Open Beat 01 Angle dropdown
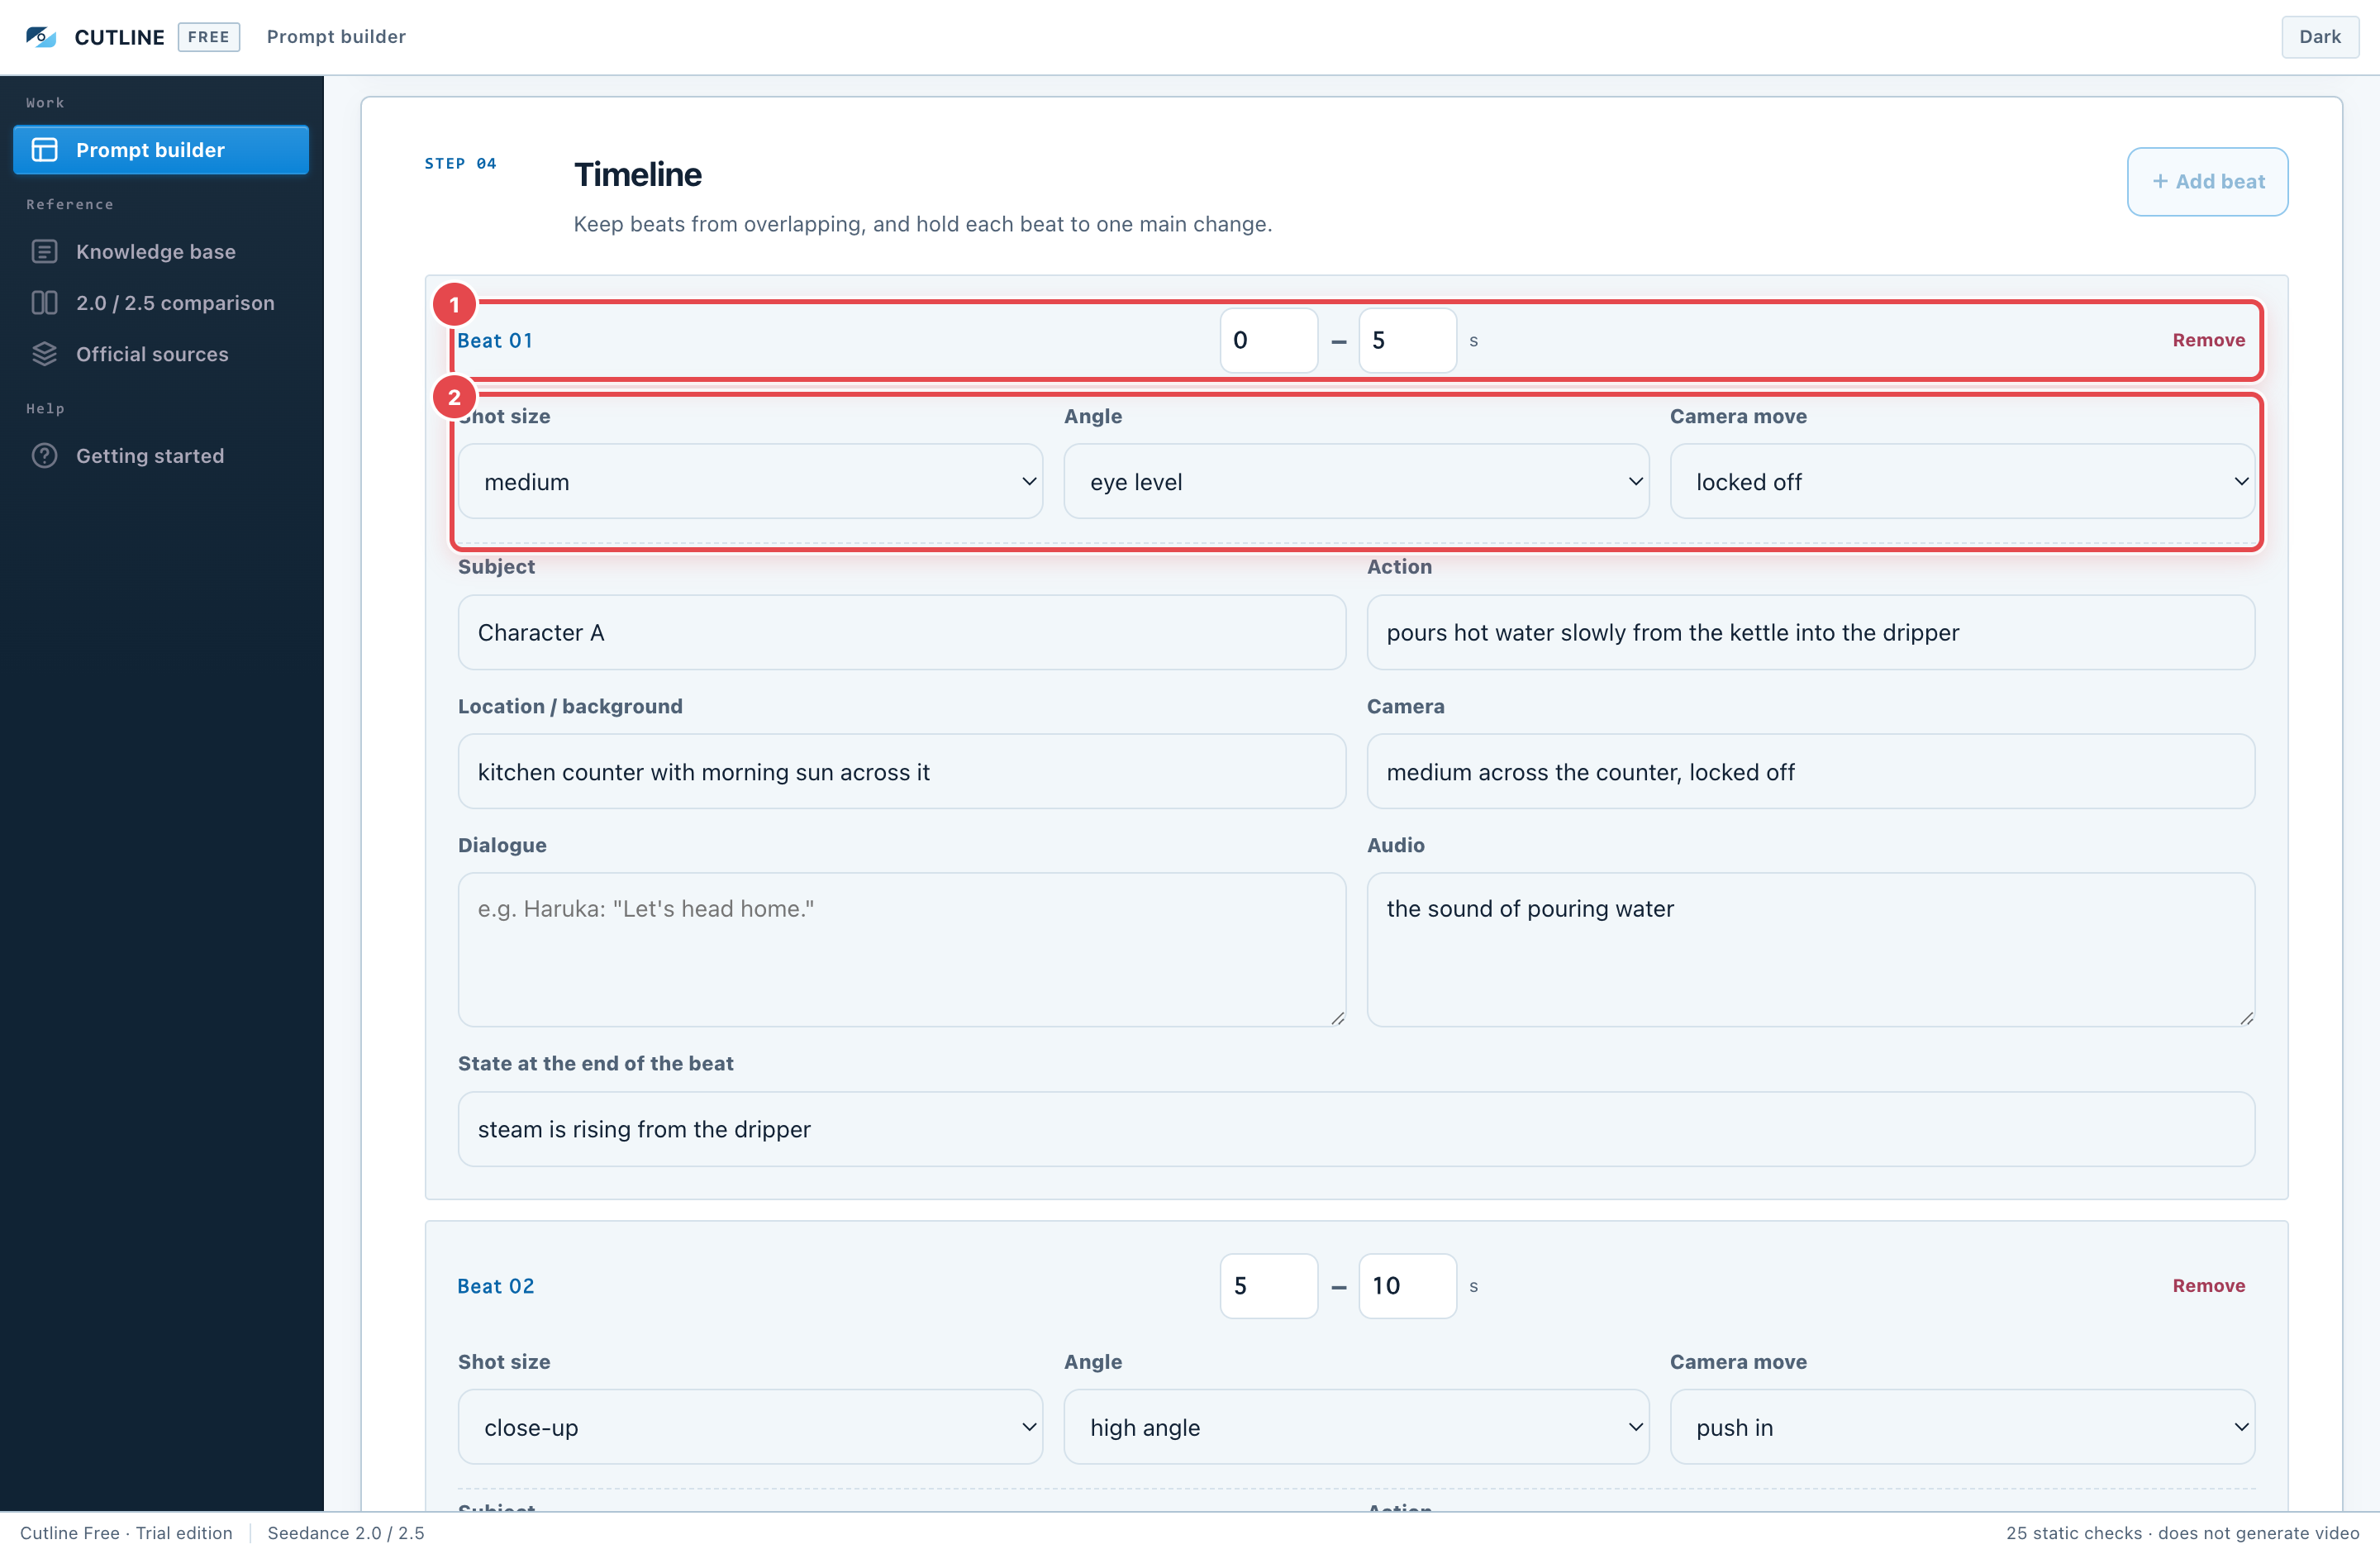 (x=1356, y=482)
